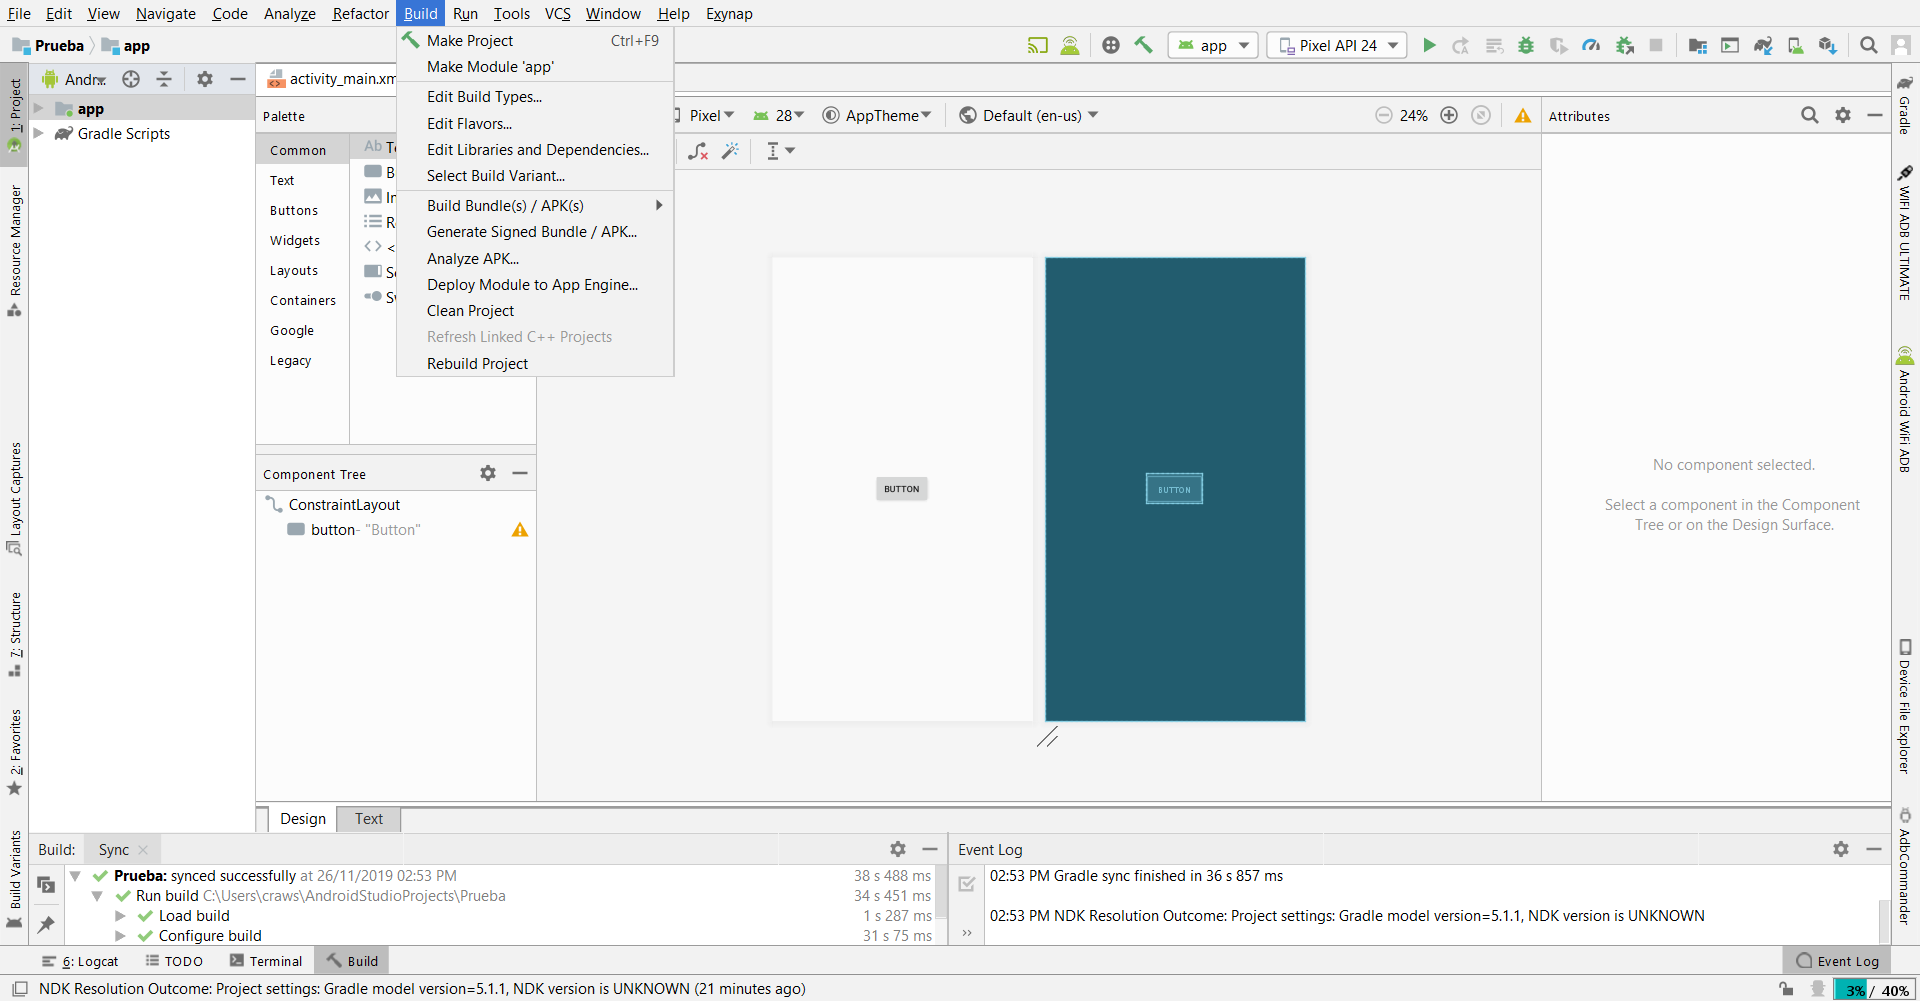
Task: Expand the Configure build node
Action: pyautogui.click(x=120, y=936)
